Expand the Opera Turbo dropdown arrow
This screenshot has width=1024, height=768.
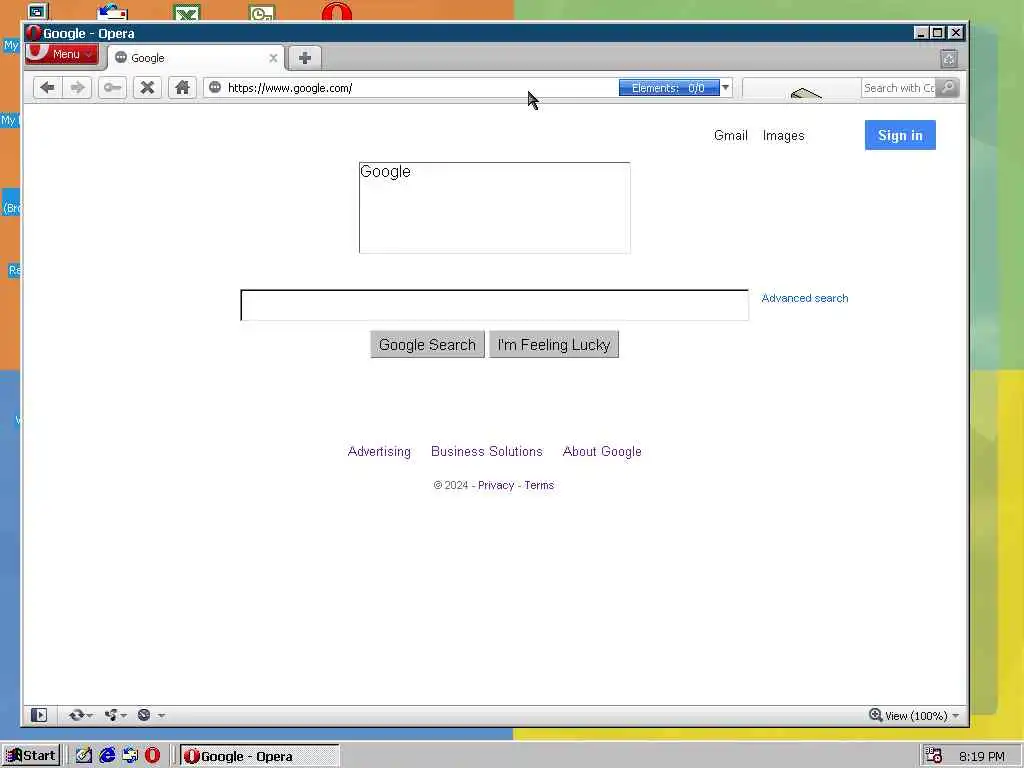pos(161,716)
